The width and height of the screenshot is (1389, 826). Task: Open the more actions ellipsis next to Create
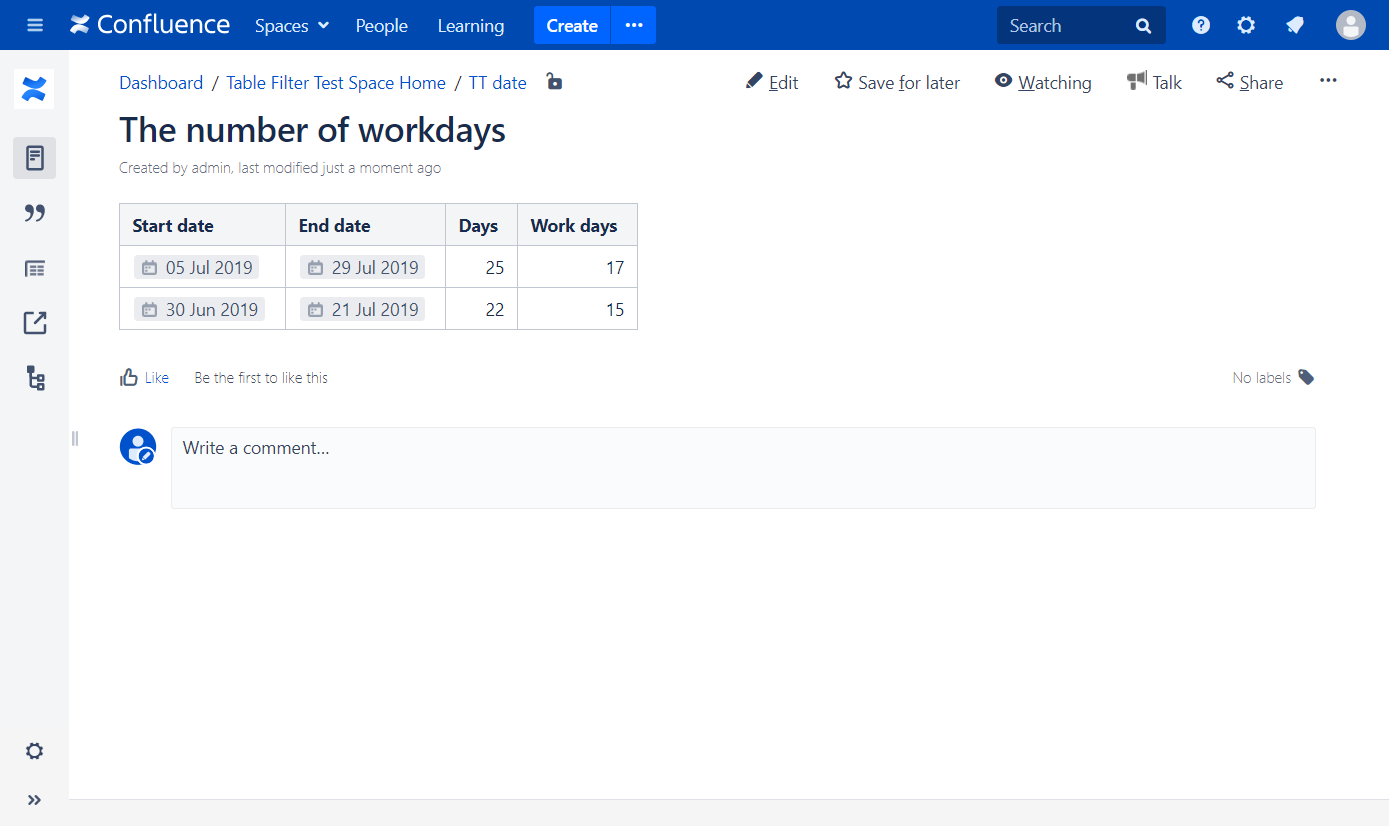pyautogui.click(x=633, y=25)
